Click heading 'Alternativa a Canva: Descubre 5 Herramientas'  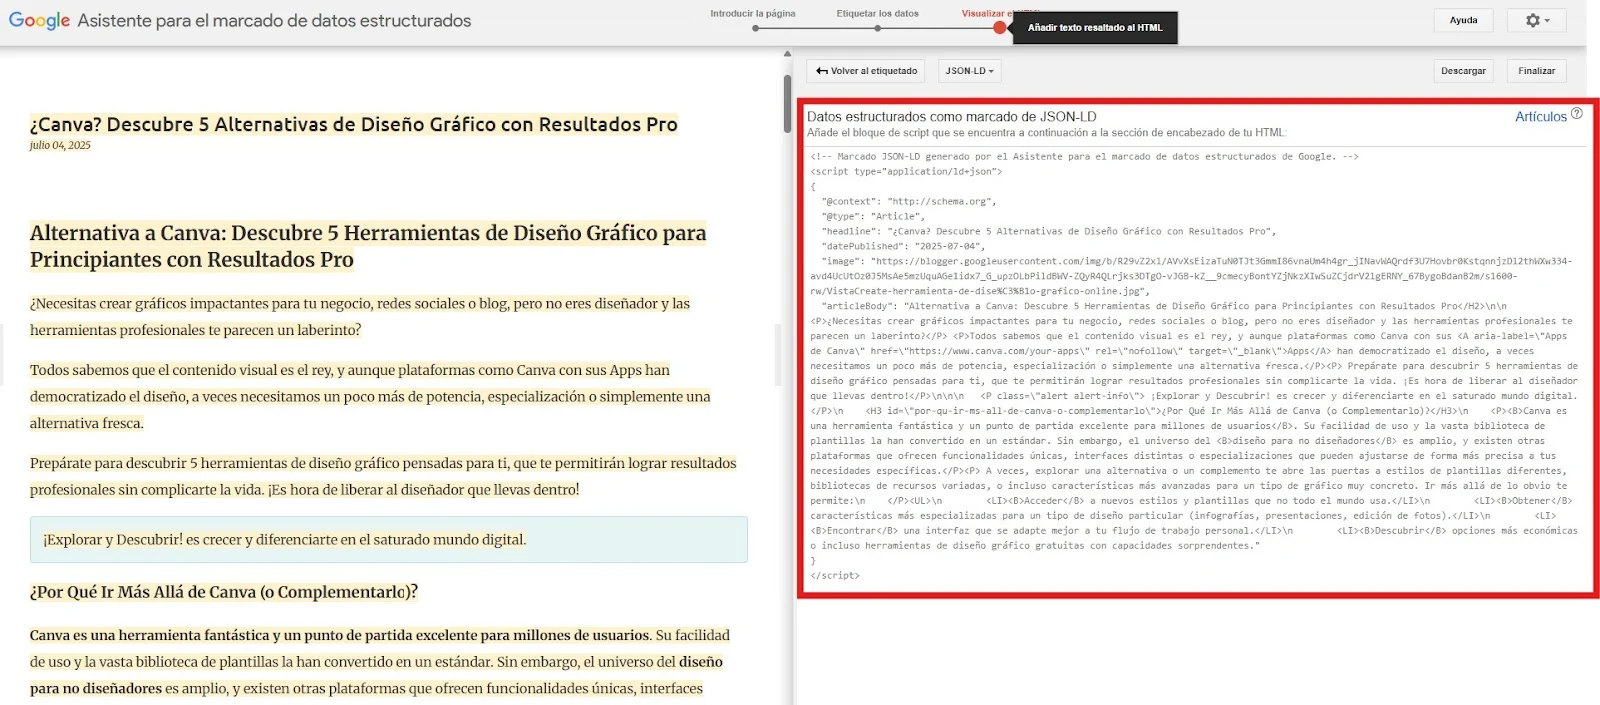[x=368, y=246]
